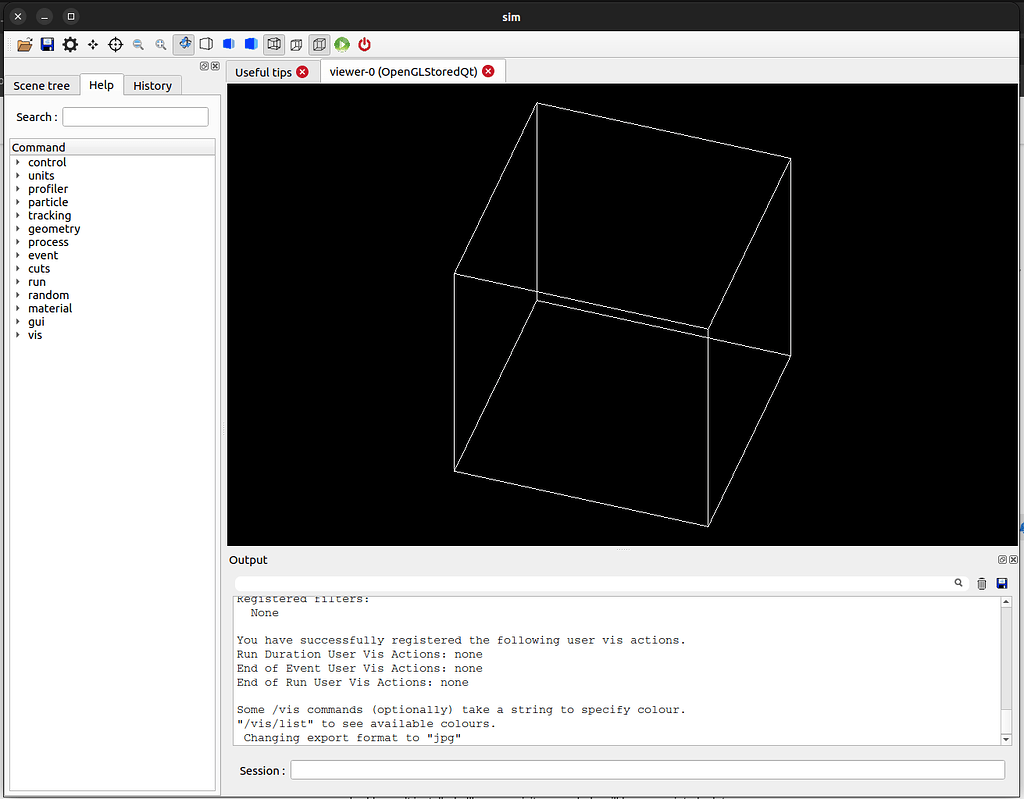
Task: Enable the pick mouse action crosshair
Action: 115,44
